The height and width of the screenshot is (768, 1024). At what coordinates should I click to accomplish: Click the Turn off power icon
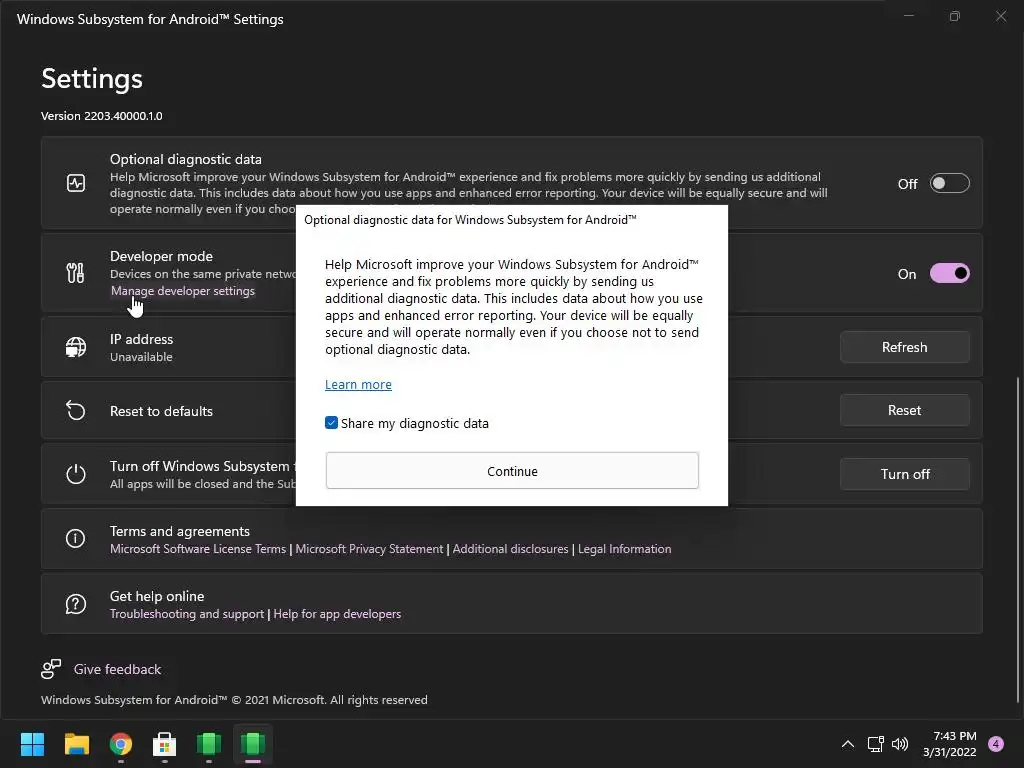pos(76,474)
